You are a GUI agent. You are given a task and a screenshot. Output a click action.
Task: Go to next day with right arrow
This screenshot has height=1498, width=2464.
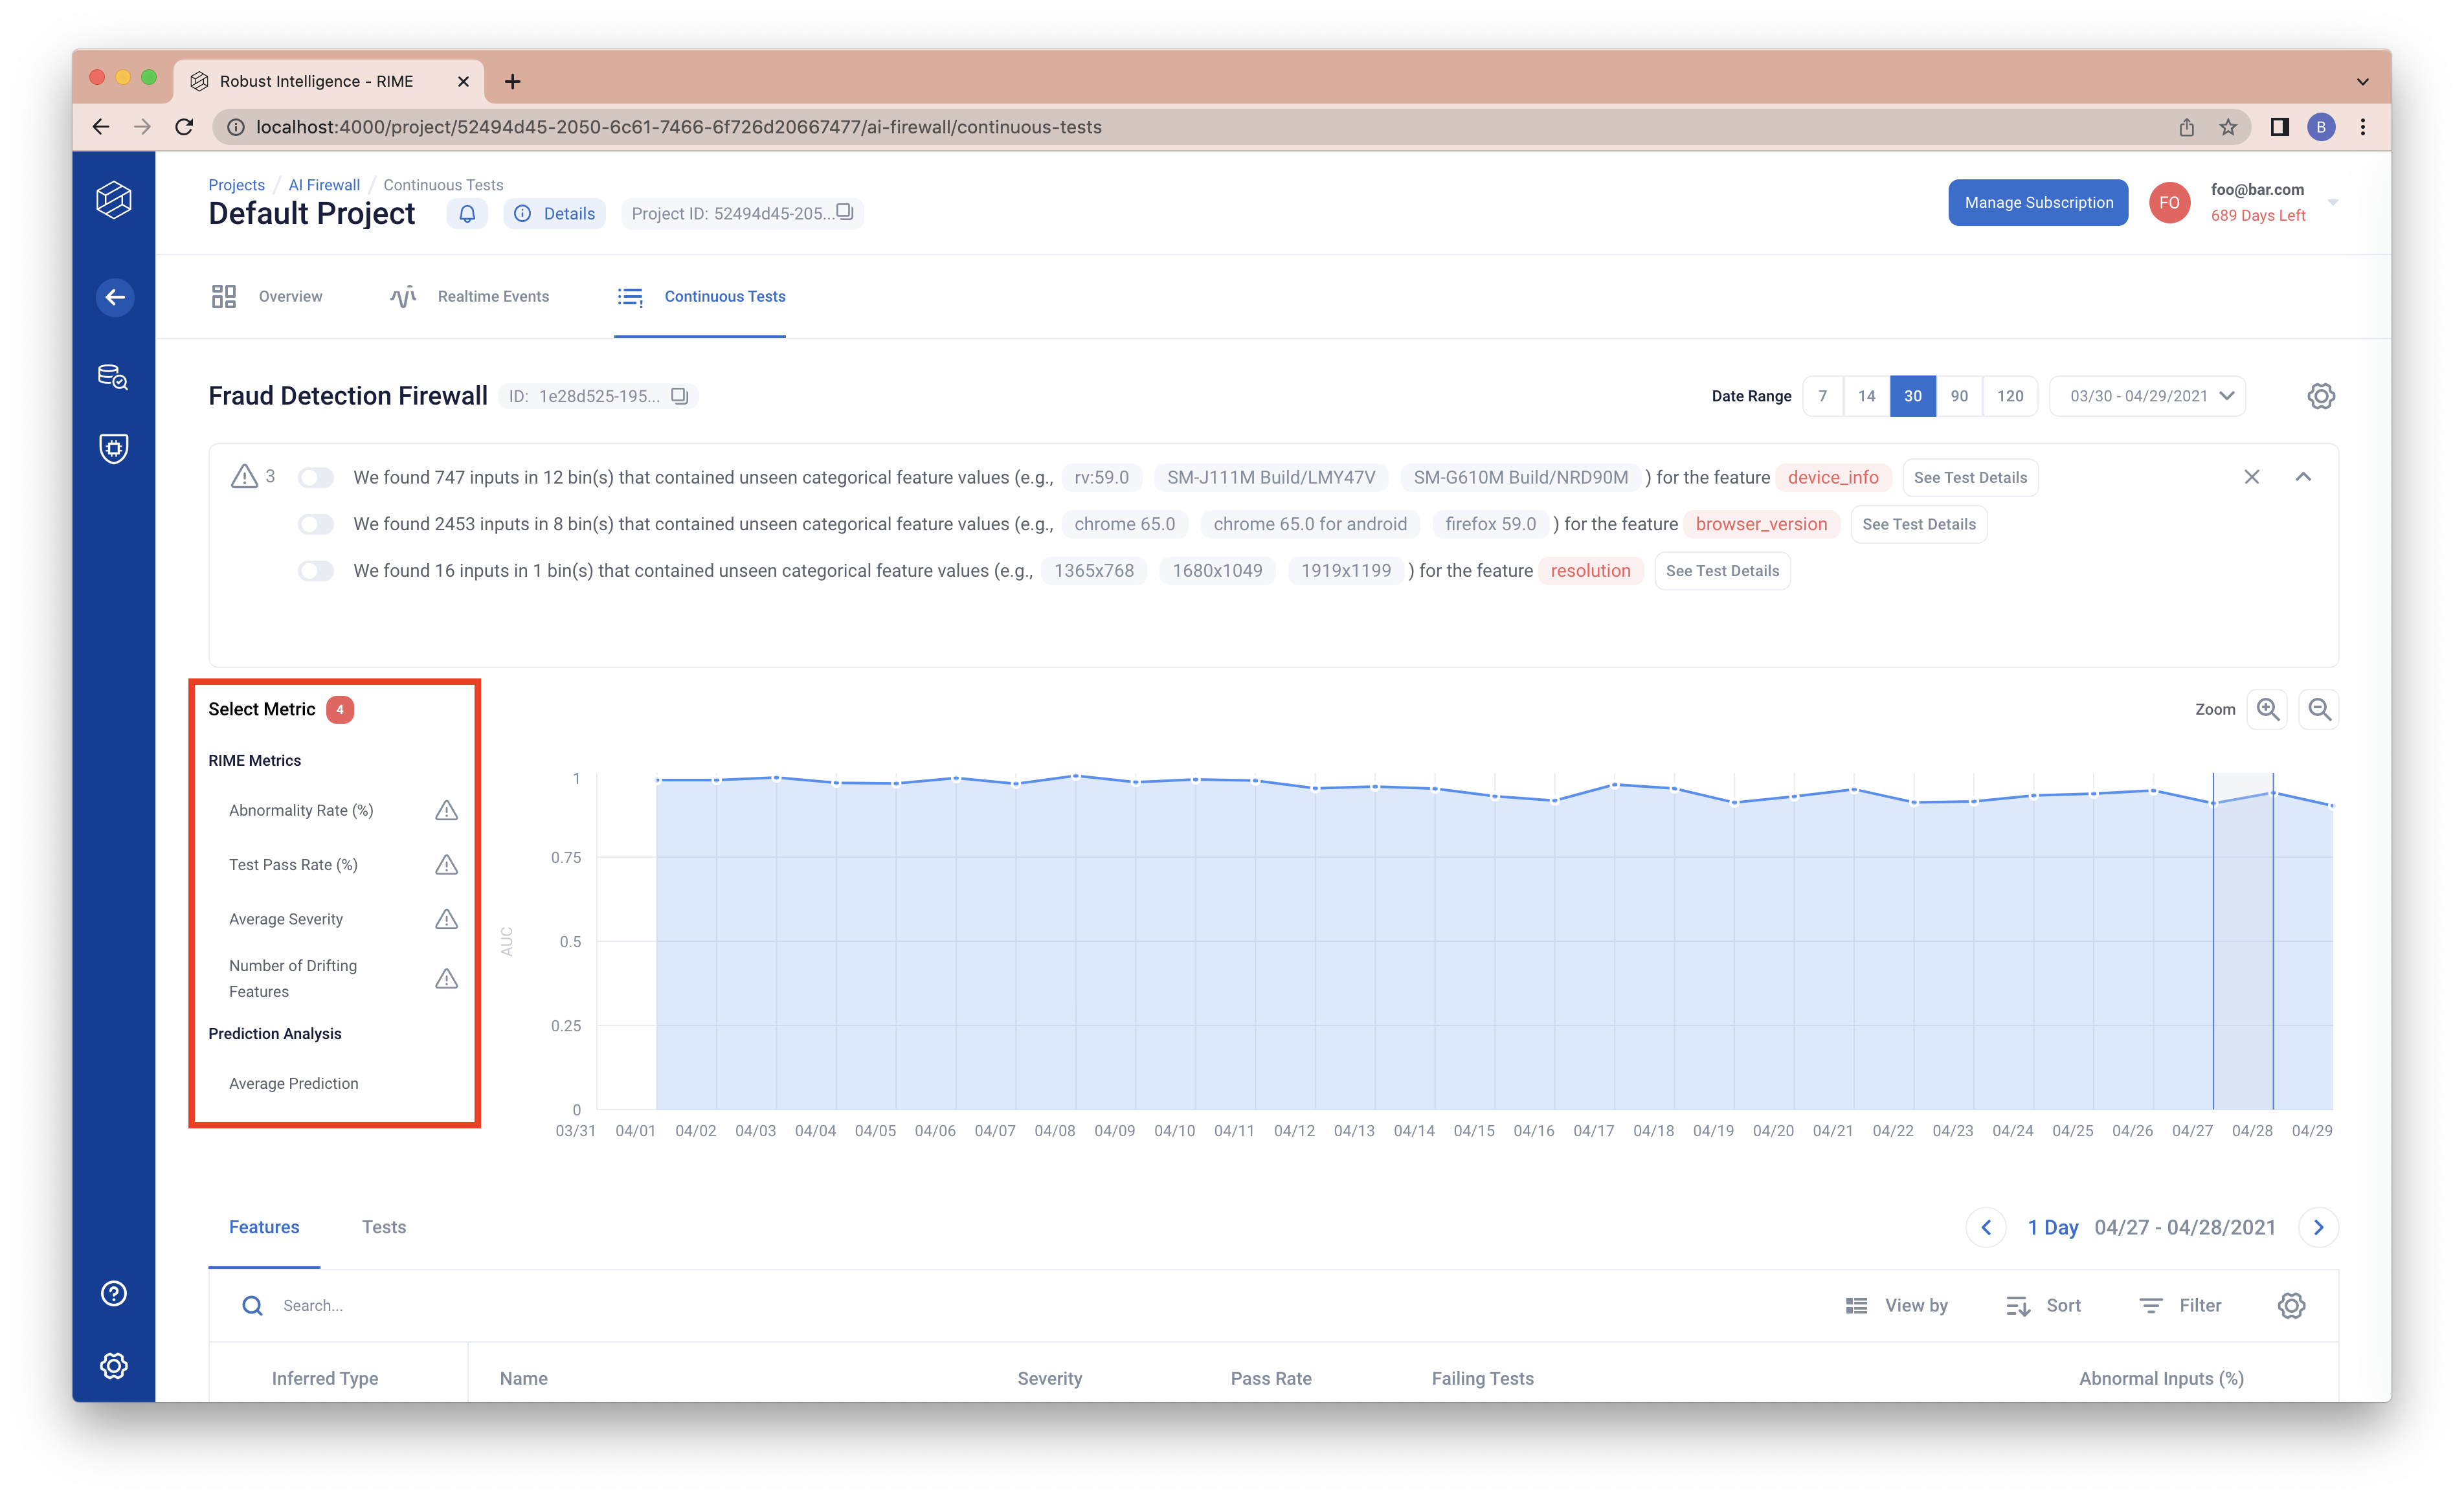click(2318, 1227)
